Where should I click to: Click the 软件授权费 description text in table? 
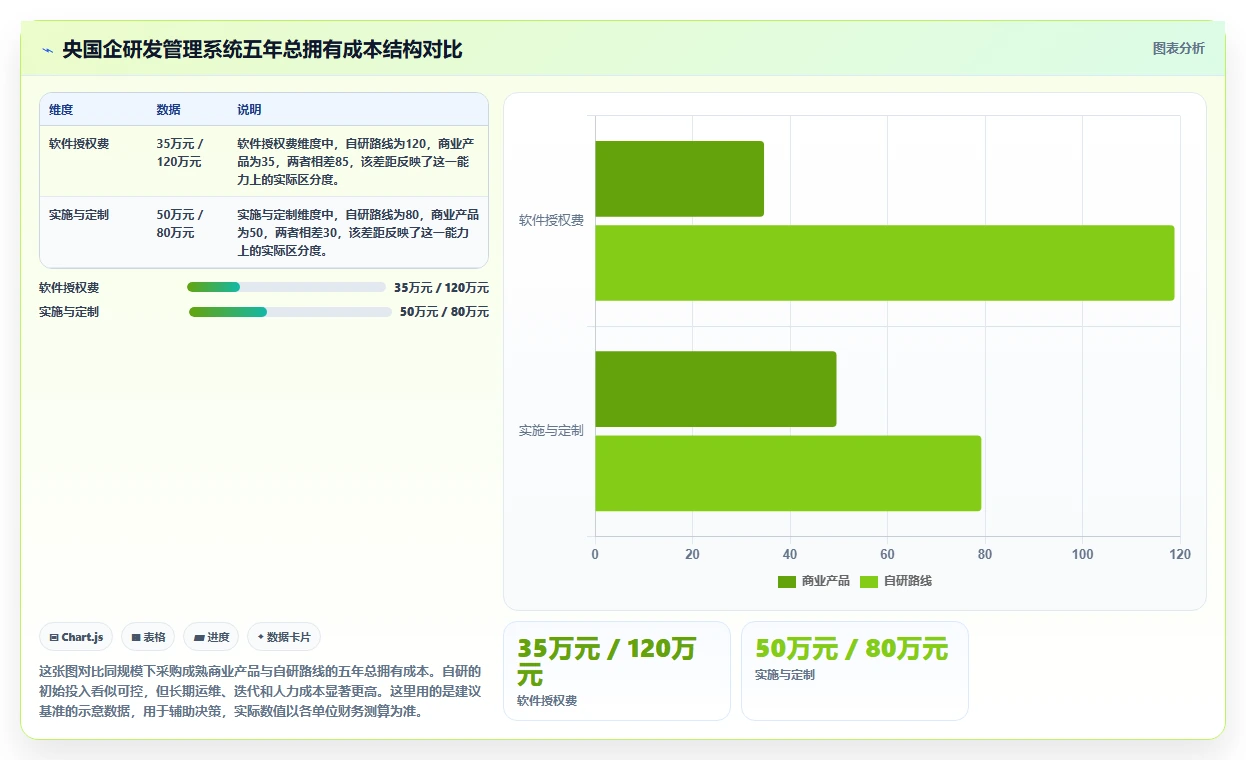coord(358,162)
